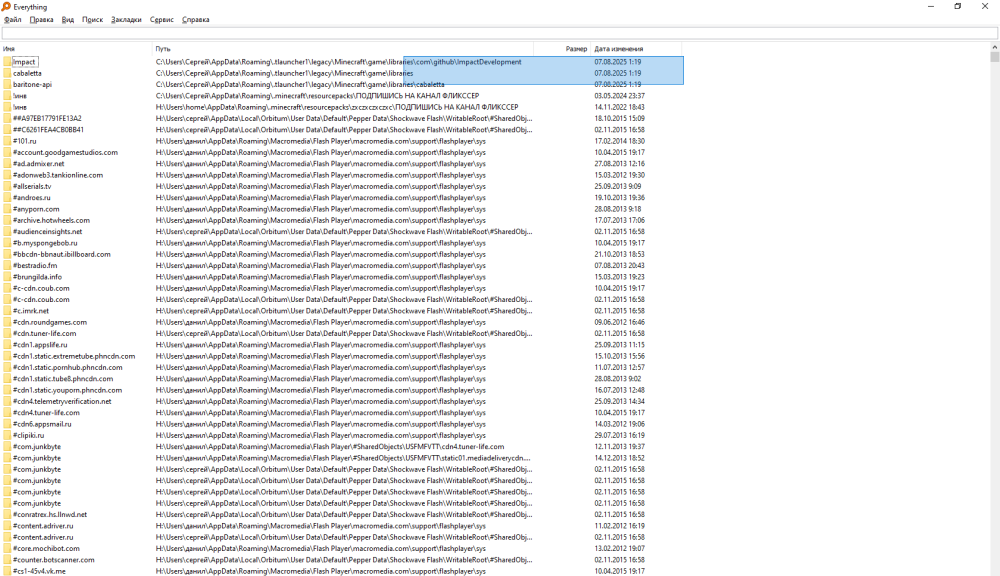Click path ending with libraries\cabaletta
This screenshot has height=576, width=1000.
click(x=300, y=84)
